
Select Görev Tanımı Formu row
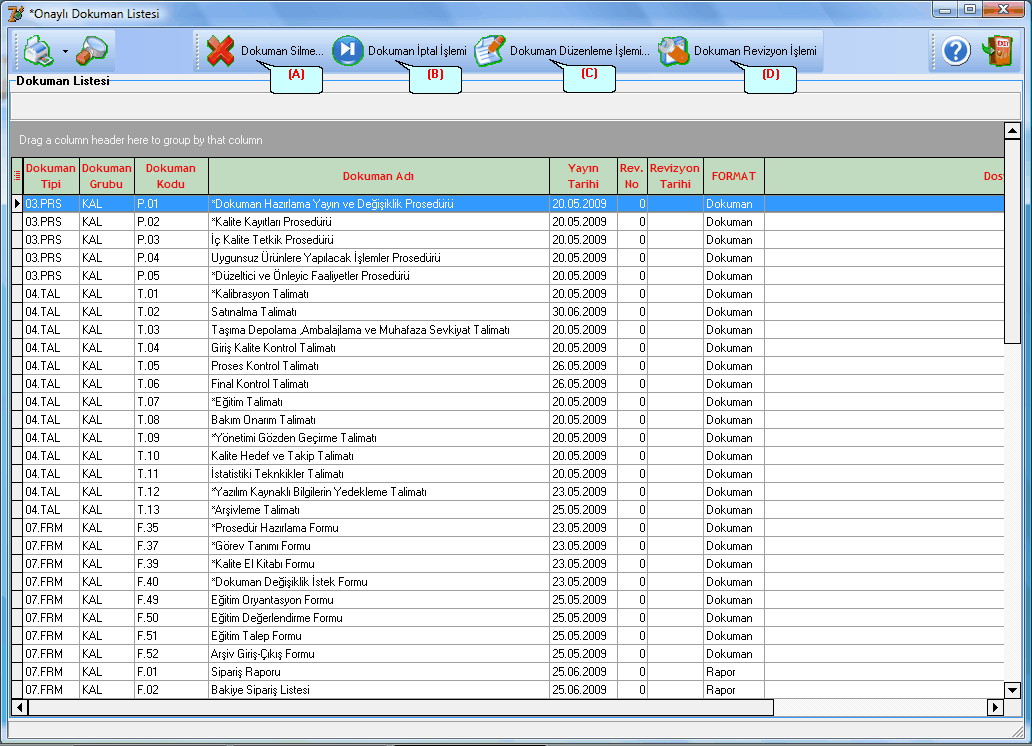tap(507, 546)
